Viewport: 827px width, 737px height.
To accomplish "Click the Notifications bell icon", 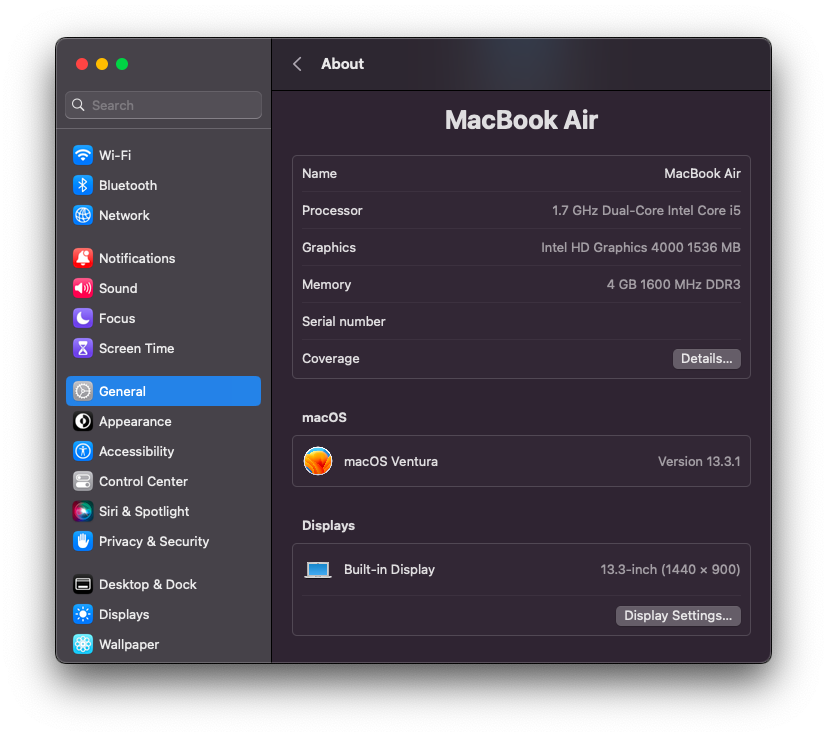I will point(83,258).
